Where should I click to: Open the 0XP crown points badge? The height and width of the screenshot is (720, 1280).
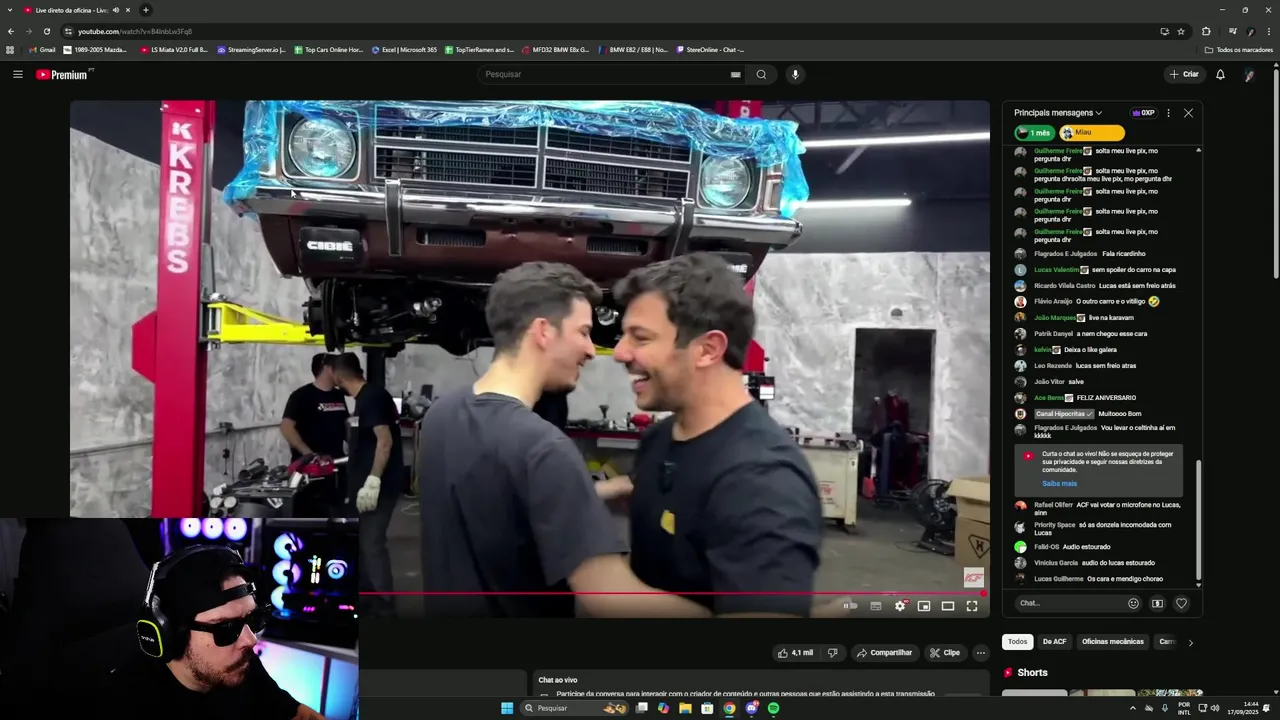(1143, 113)
